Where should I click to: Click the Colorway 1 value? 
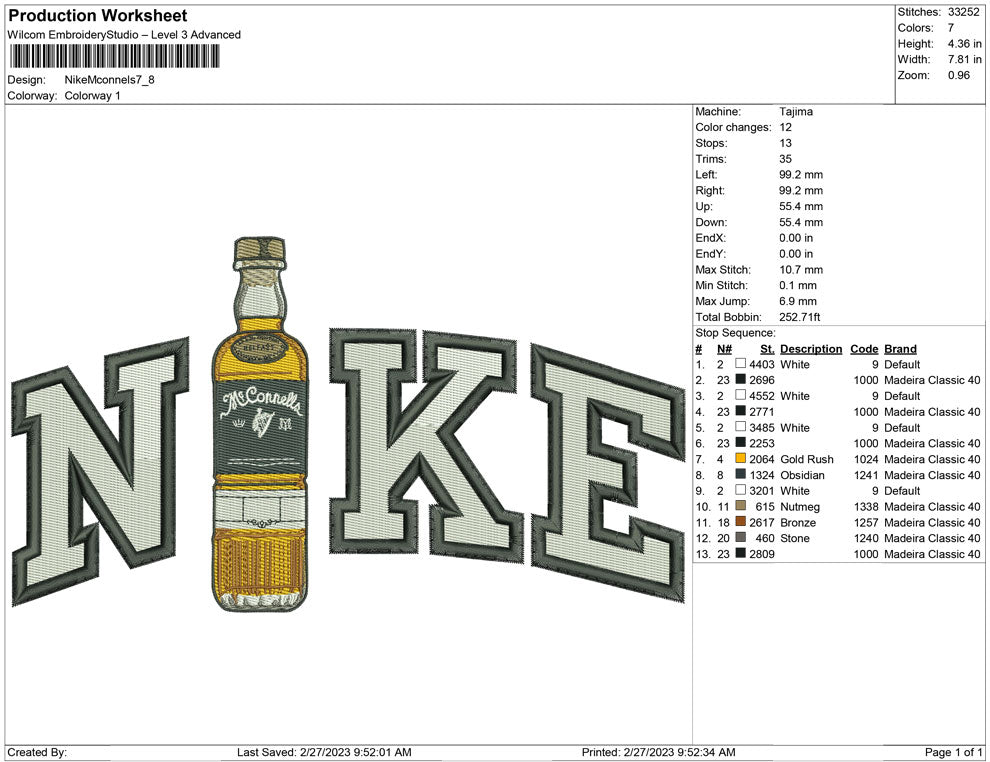pos(92,96)
